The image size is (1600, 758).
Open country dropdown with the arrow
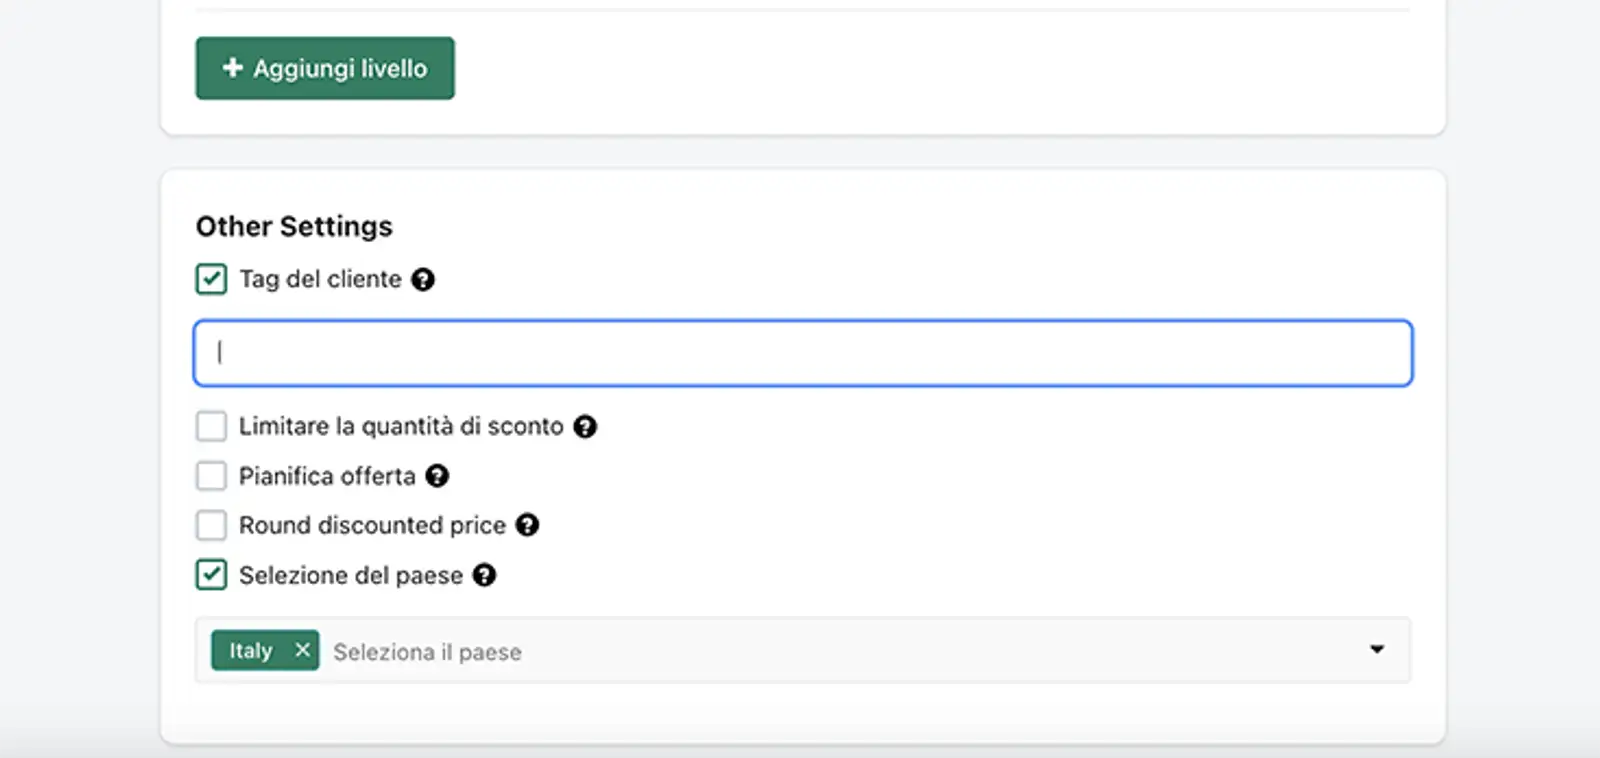1377,650
